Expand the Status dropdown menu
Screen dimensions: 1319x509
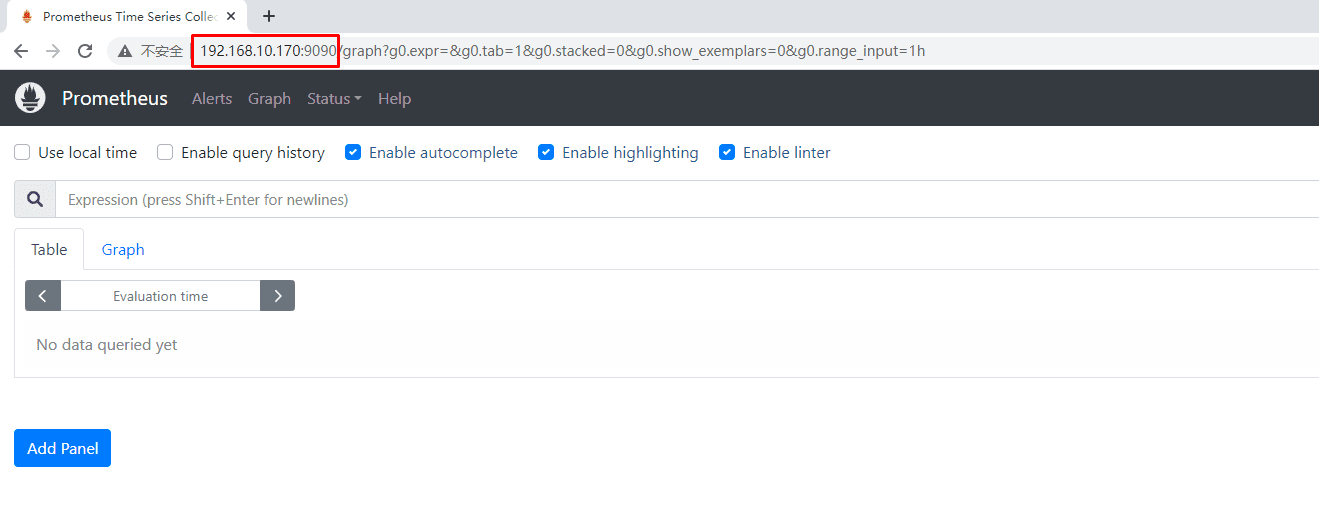tap(334, 98)
